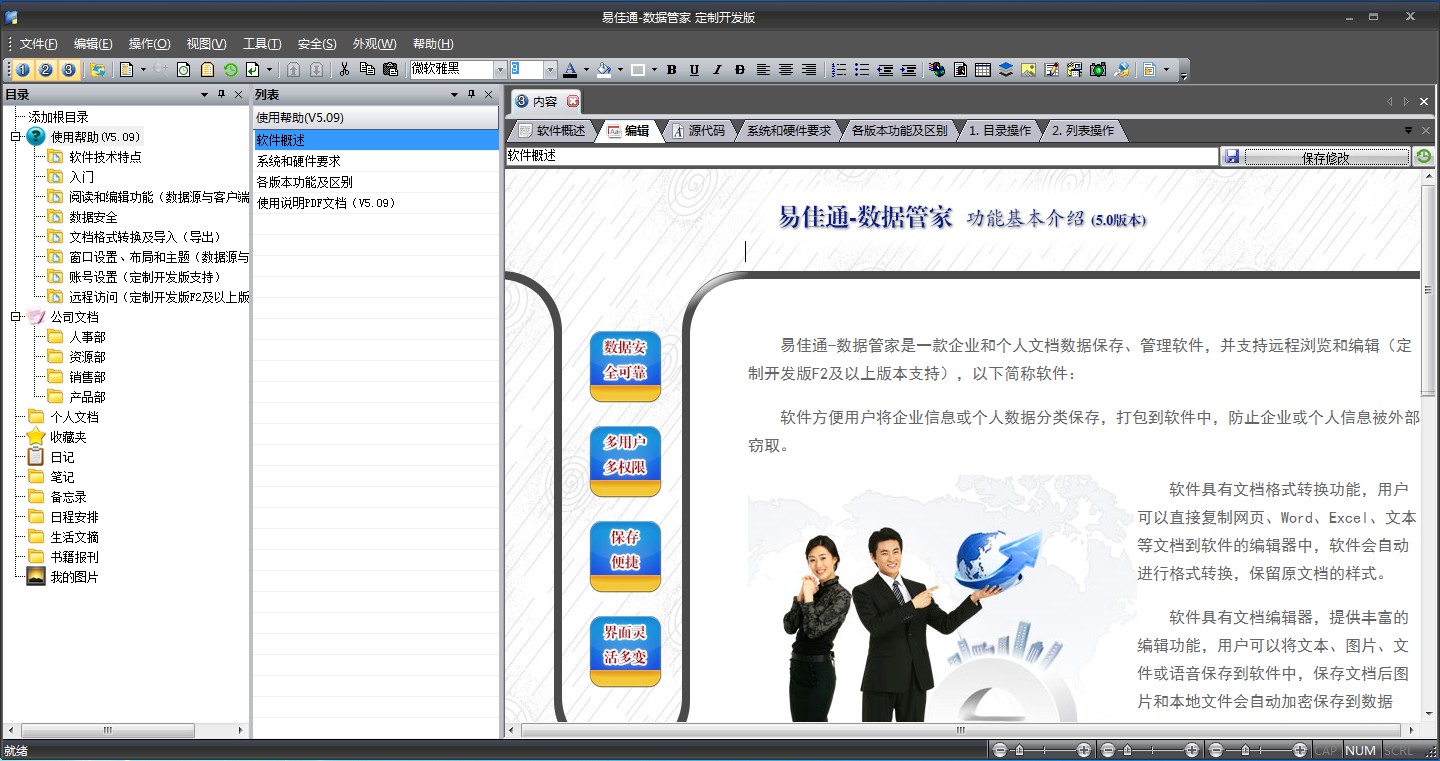Click the second zoom slider in status bar
This screenshot has width=1440, height=761.
click(x=1149, y=750)
